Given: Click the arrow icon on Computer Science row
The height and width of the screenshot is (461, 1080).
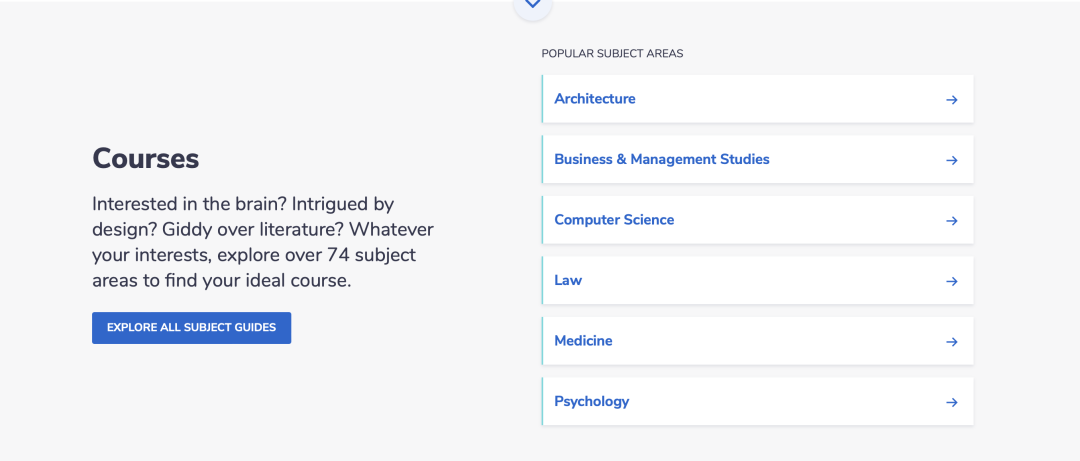Looking at the screenshot, I should coord(951,221).
